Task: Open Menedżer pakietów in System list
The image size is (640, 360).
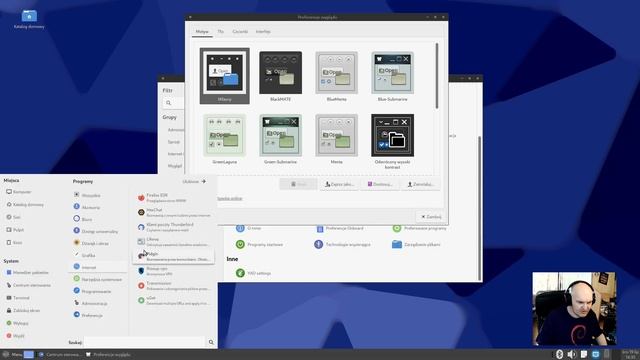Action: 27,272
